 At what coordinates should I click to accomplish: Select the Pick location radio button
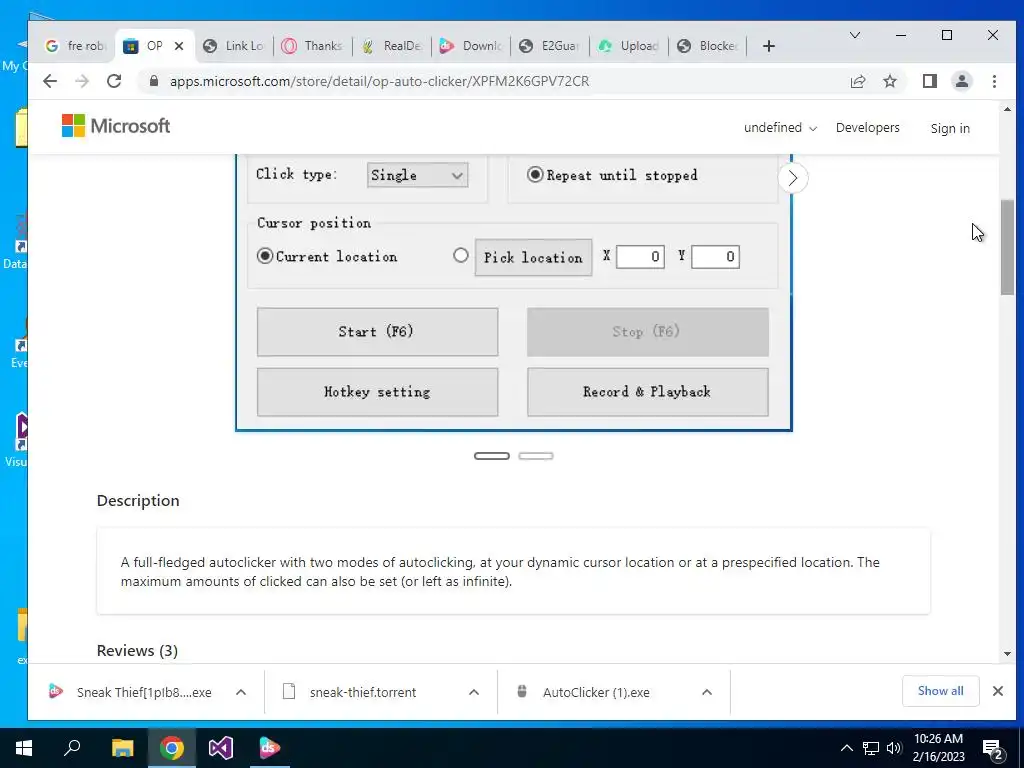[x=460, y=255]
